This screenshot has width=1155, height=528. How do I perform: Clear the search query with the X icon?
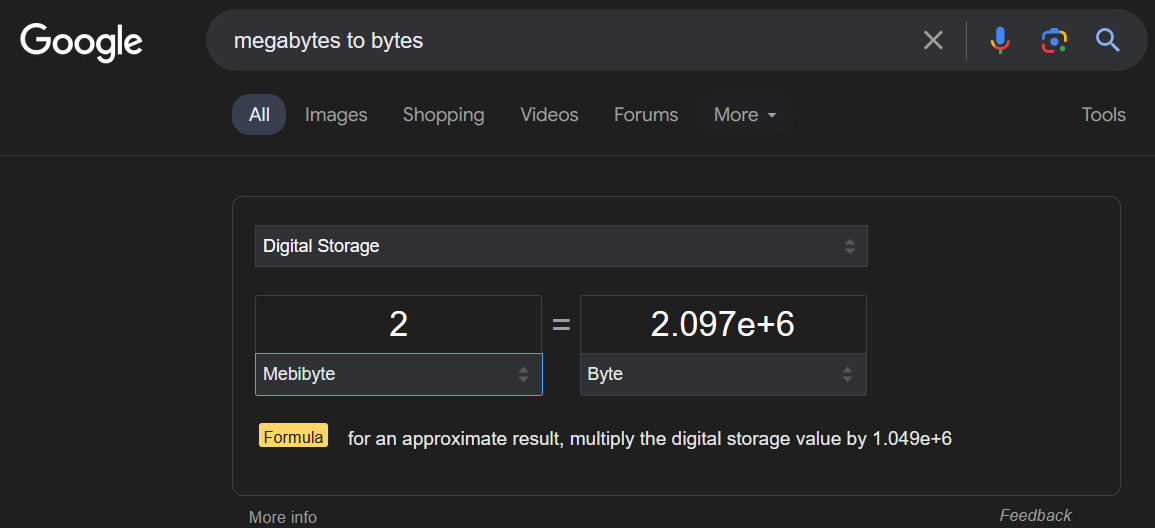coord(932,40)
